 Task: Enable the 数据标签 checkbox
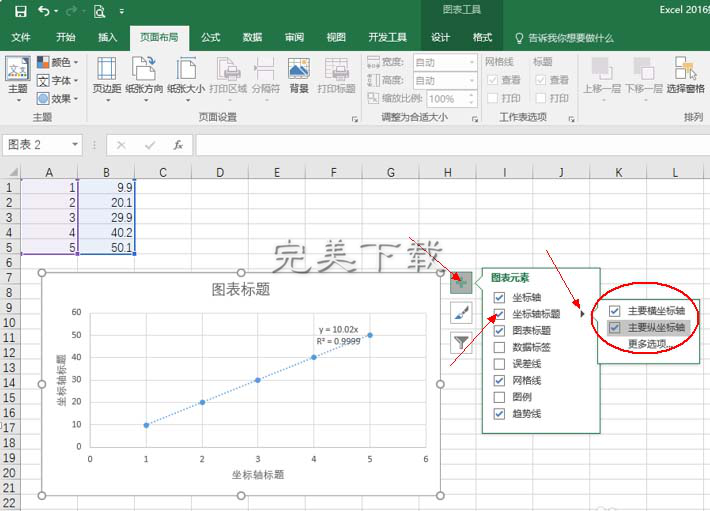499,347
